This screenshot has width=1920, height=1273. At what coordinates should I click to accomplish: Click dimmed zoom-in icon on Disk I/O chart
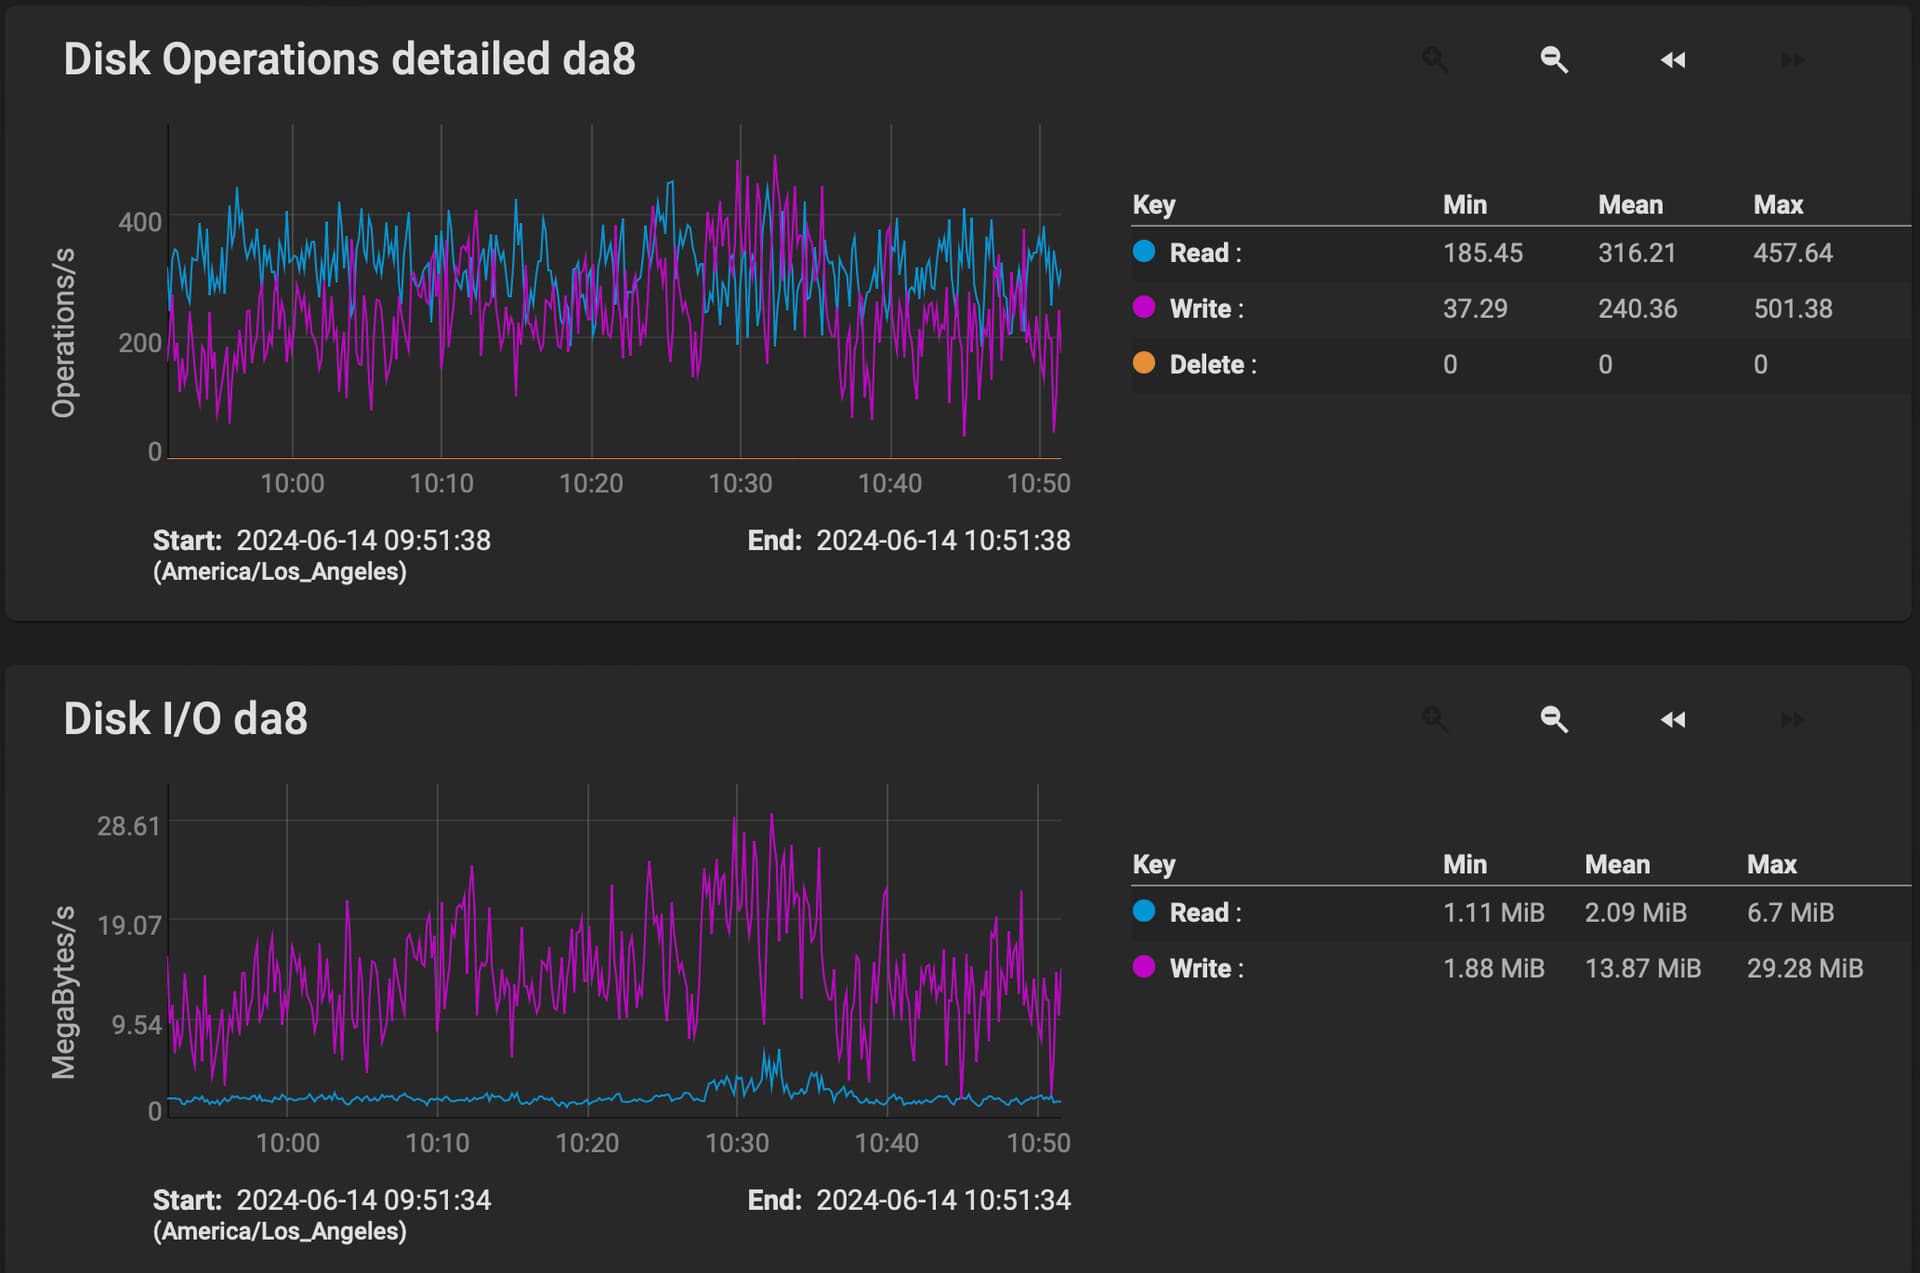1435,719
